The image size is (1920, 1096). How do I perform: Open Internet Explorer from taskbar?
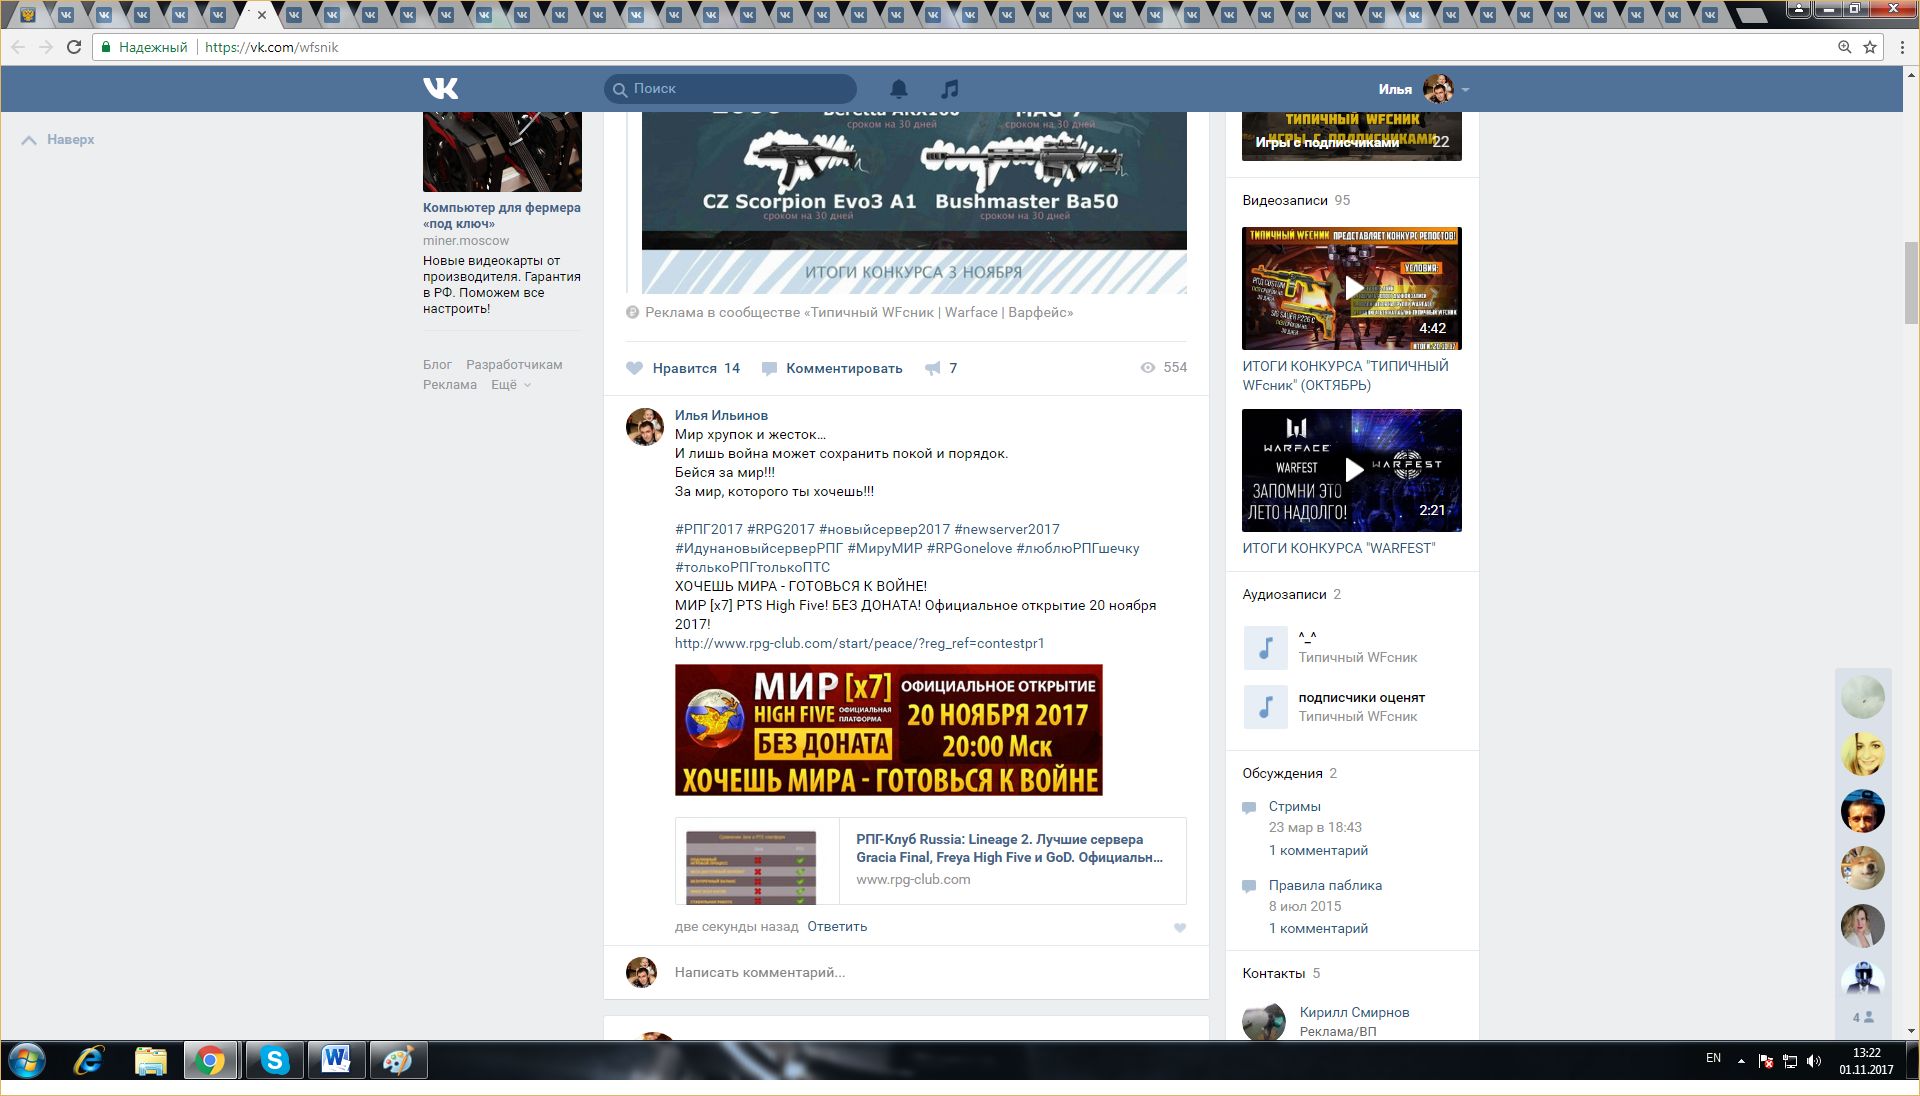[89, 1060]
